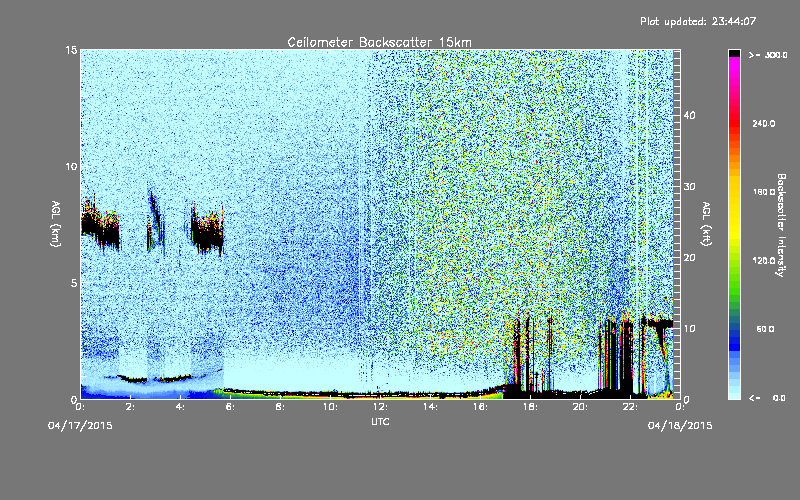Click the 4: hour tick on the time axis
The image size is (800, 500).
[x=181, y=407]
